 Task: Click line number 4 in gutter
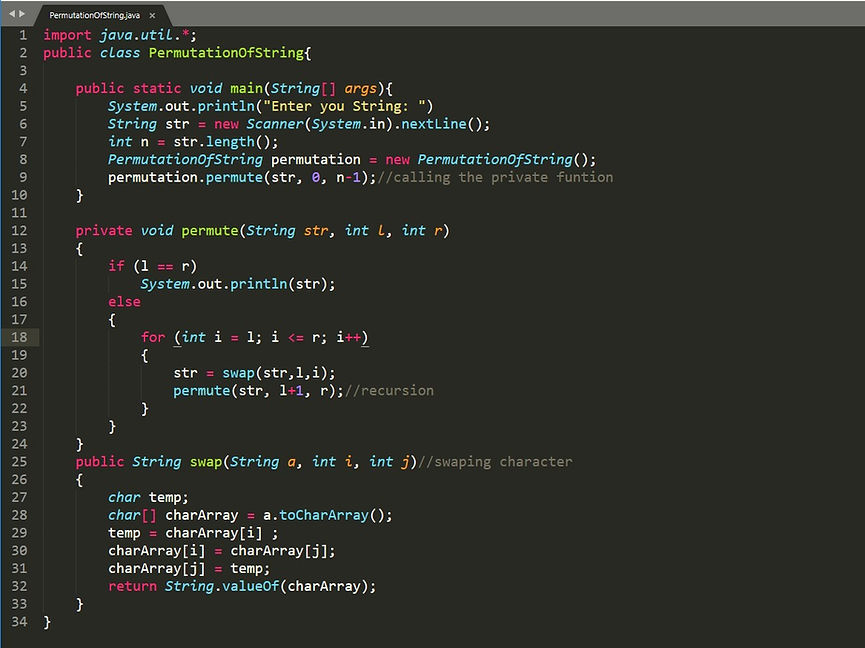click(23, 88)
